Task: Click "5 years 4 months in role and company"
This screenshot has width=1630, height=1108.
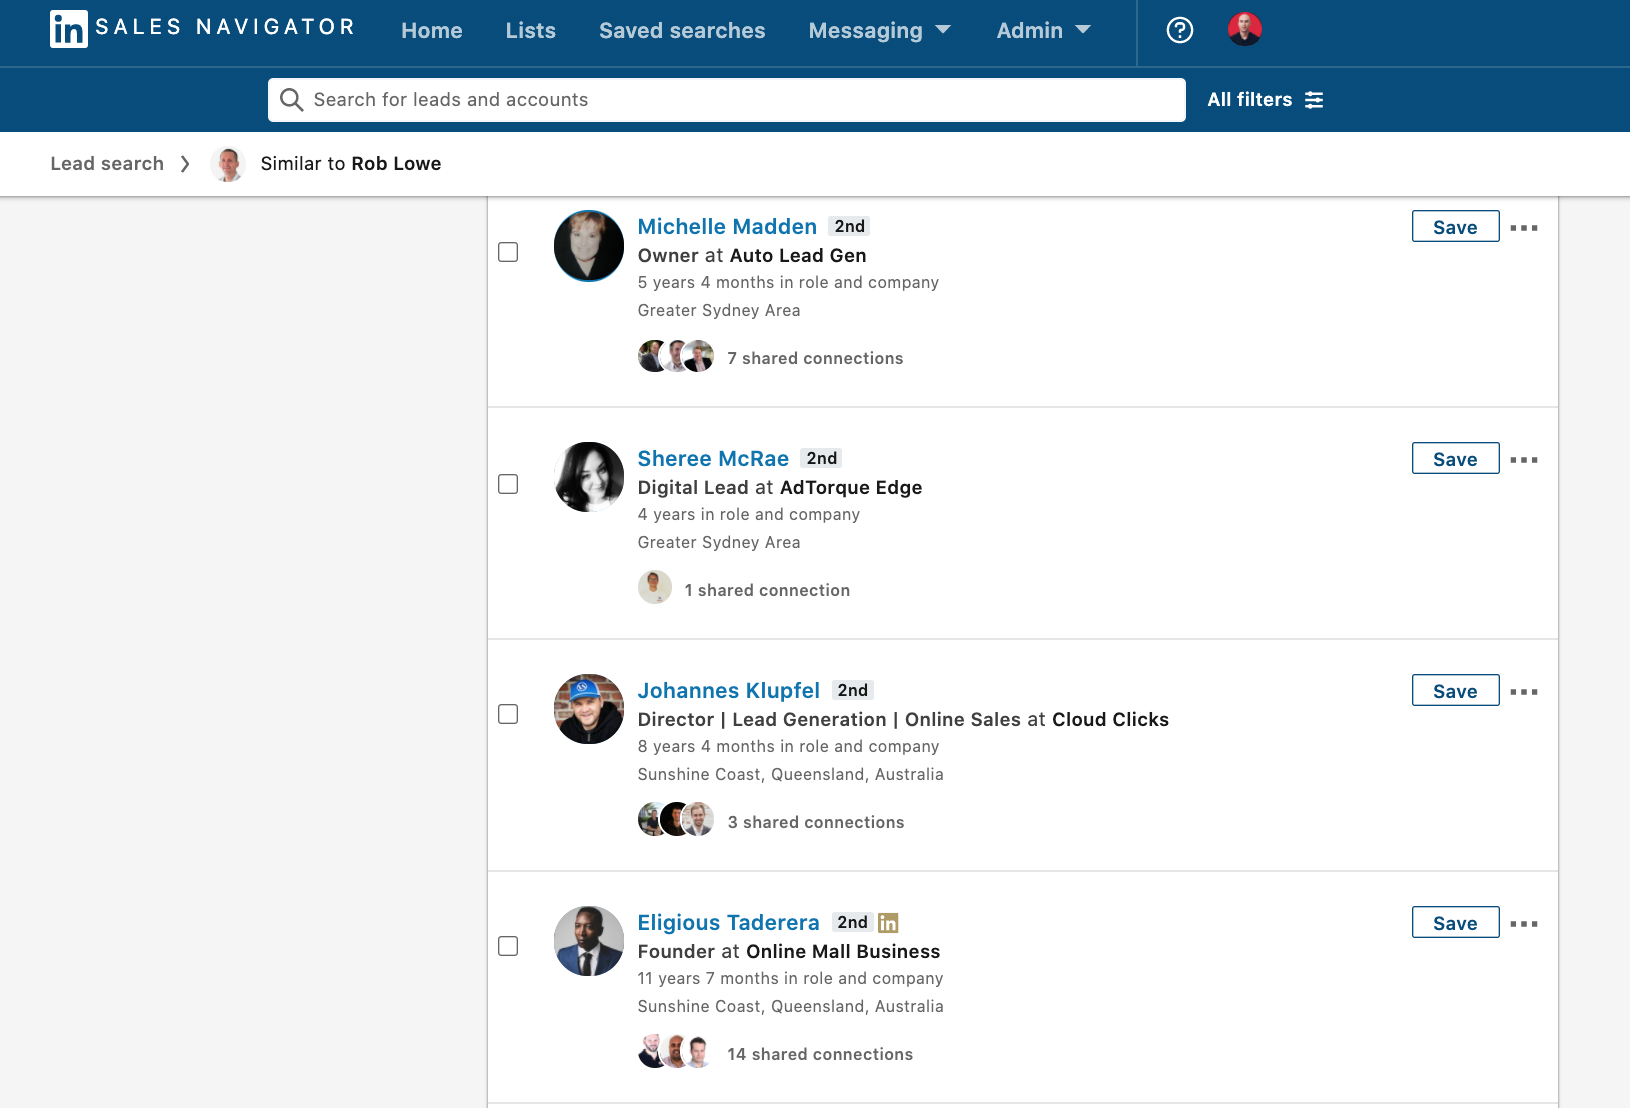Action: point(788,283)
